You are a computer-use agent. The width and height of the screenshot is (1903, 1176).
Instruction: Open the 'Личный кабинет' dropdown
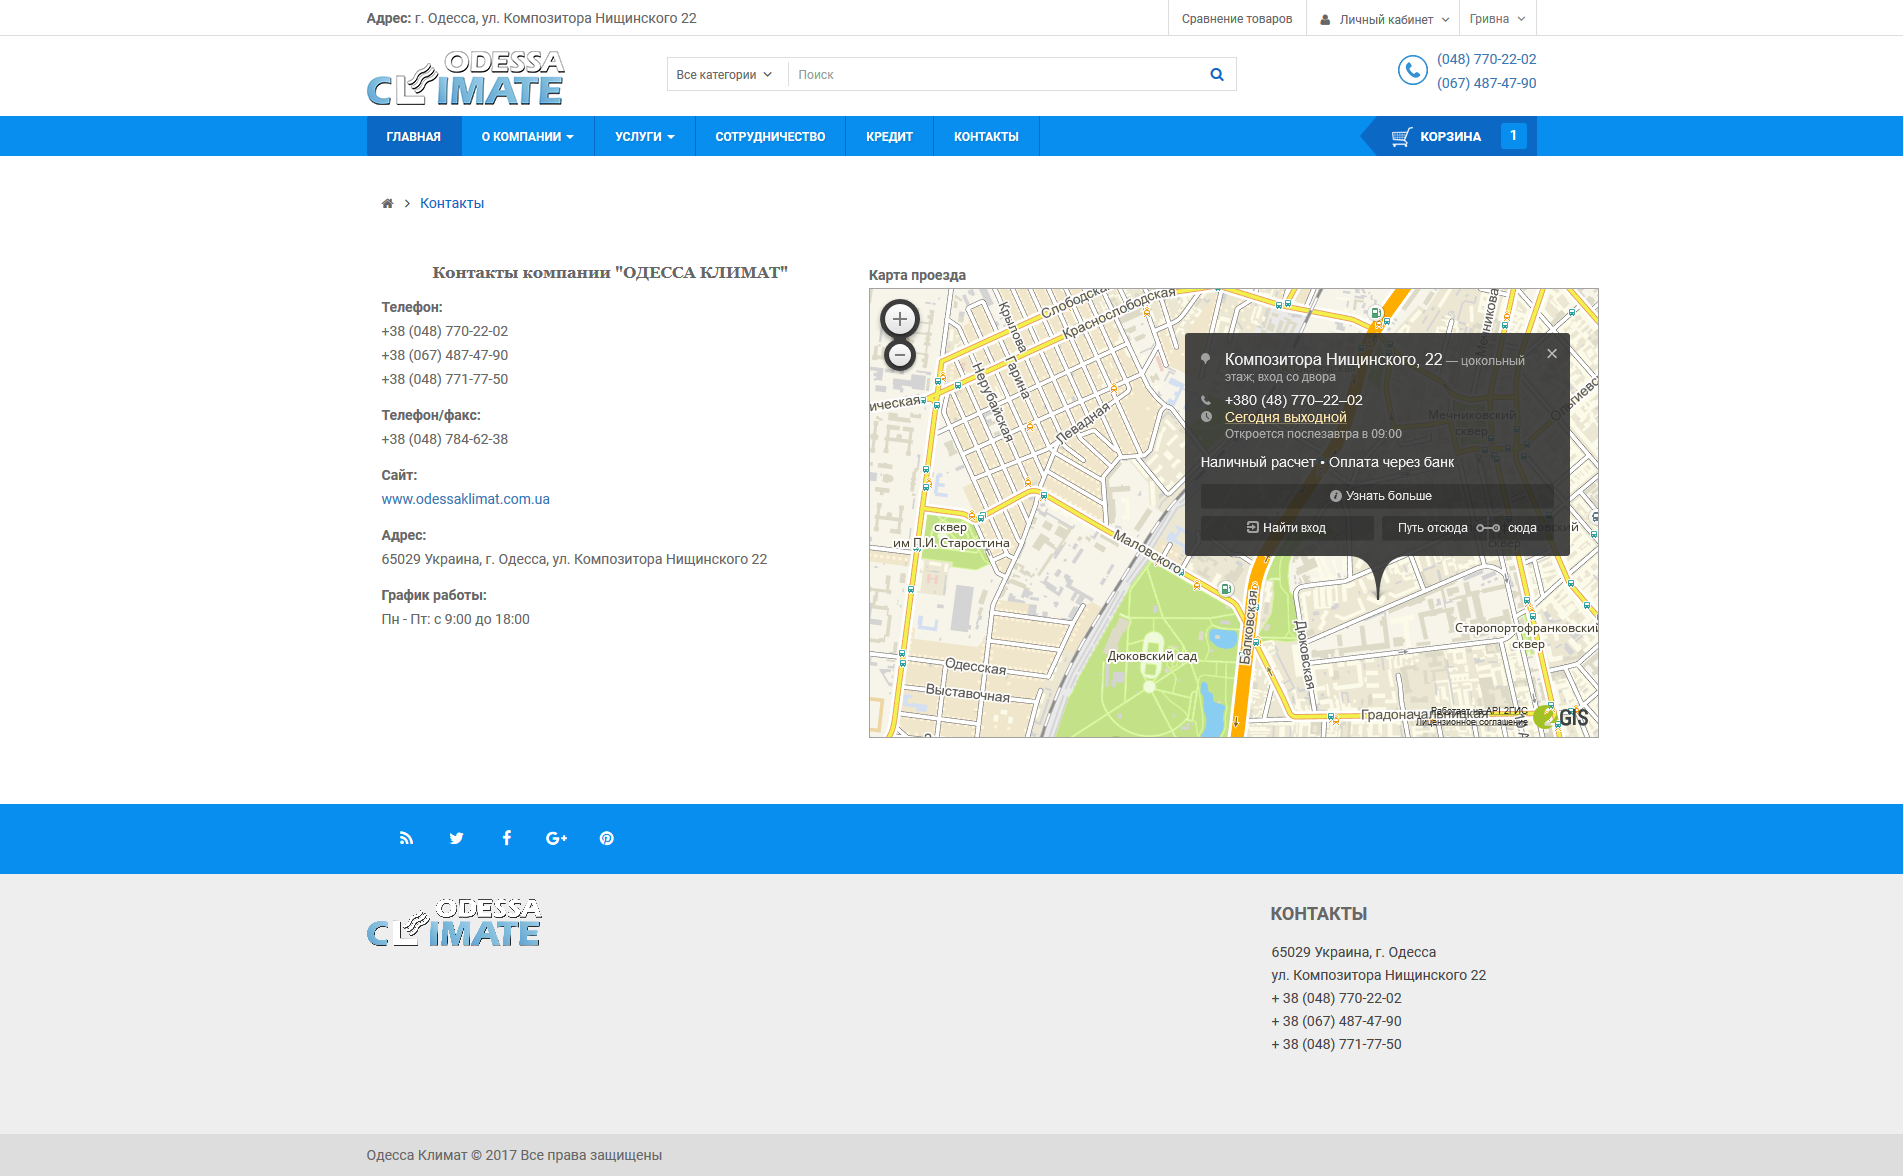tap(1384, 19)
